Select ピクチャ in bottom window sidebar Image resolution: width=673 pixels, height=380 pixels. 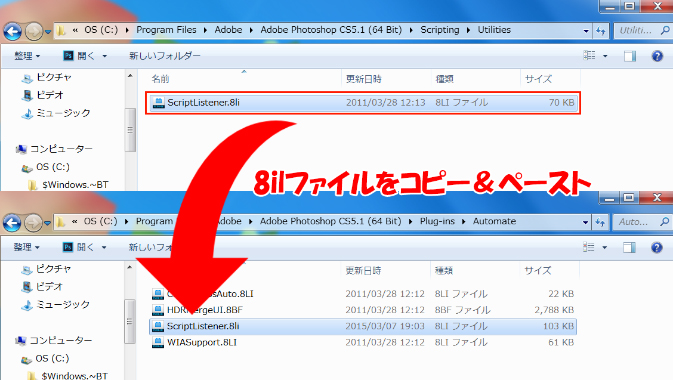(x=46, y=269)
